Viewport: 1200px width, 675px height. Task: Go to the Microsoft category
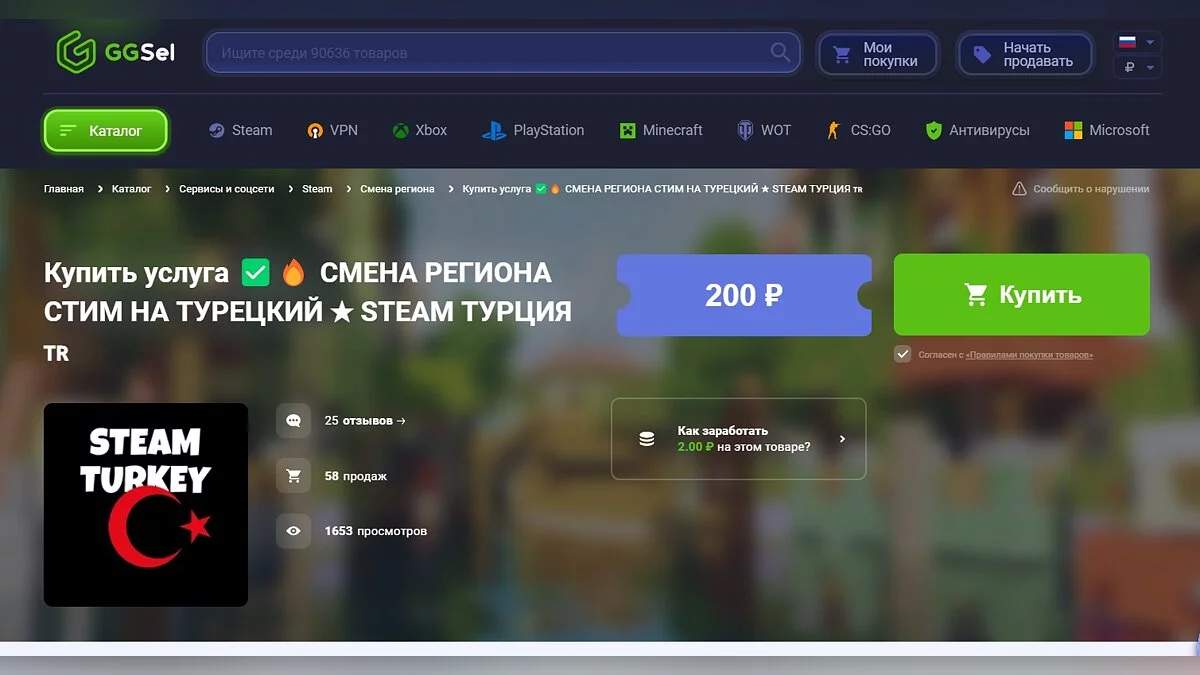point(1106,130)
